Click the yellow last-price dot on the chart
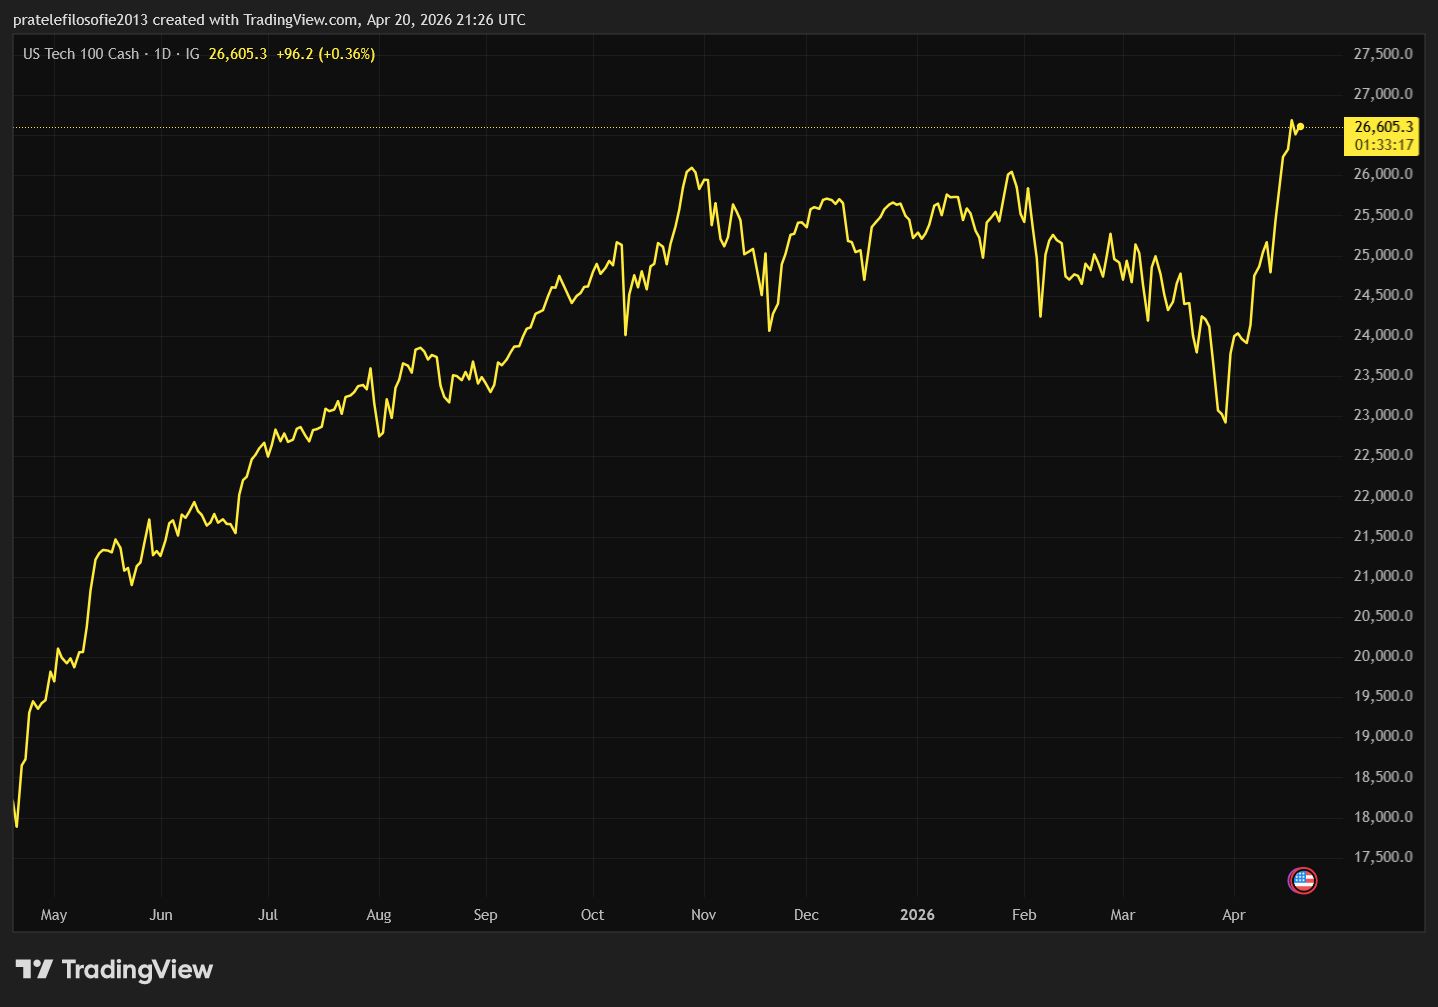The width and height of the screenshot is (1438, 1007). (x=1299, y=124)
